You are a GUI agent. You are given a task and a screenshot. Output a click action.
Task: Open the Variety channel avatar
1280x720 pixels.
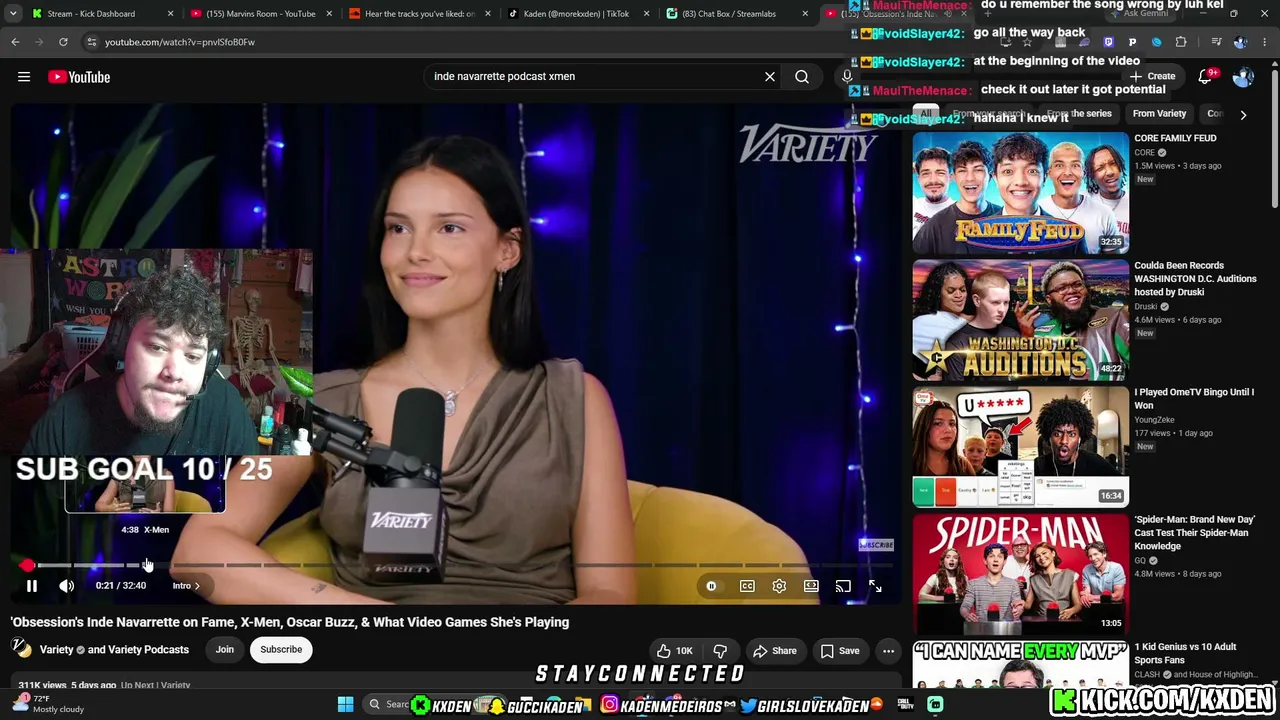(21, 649)
